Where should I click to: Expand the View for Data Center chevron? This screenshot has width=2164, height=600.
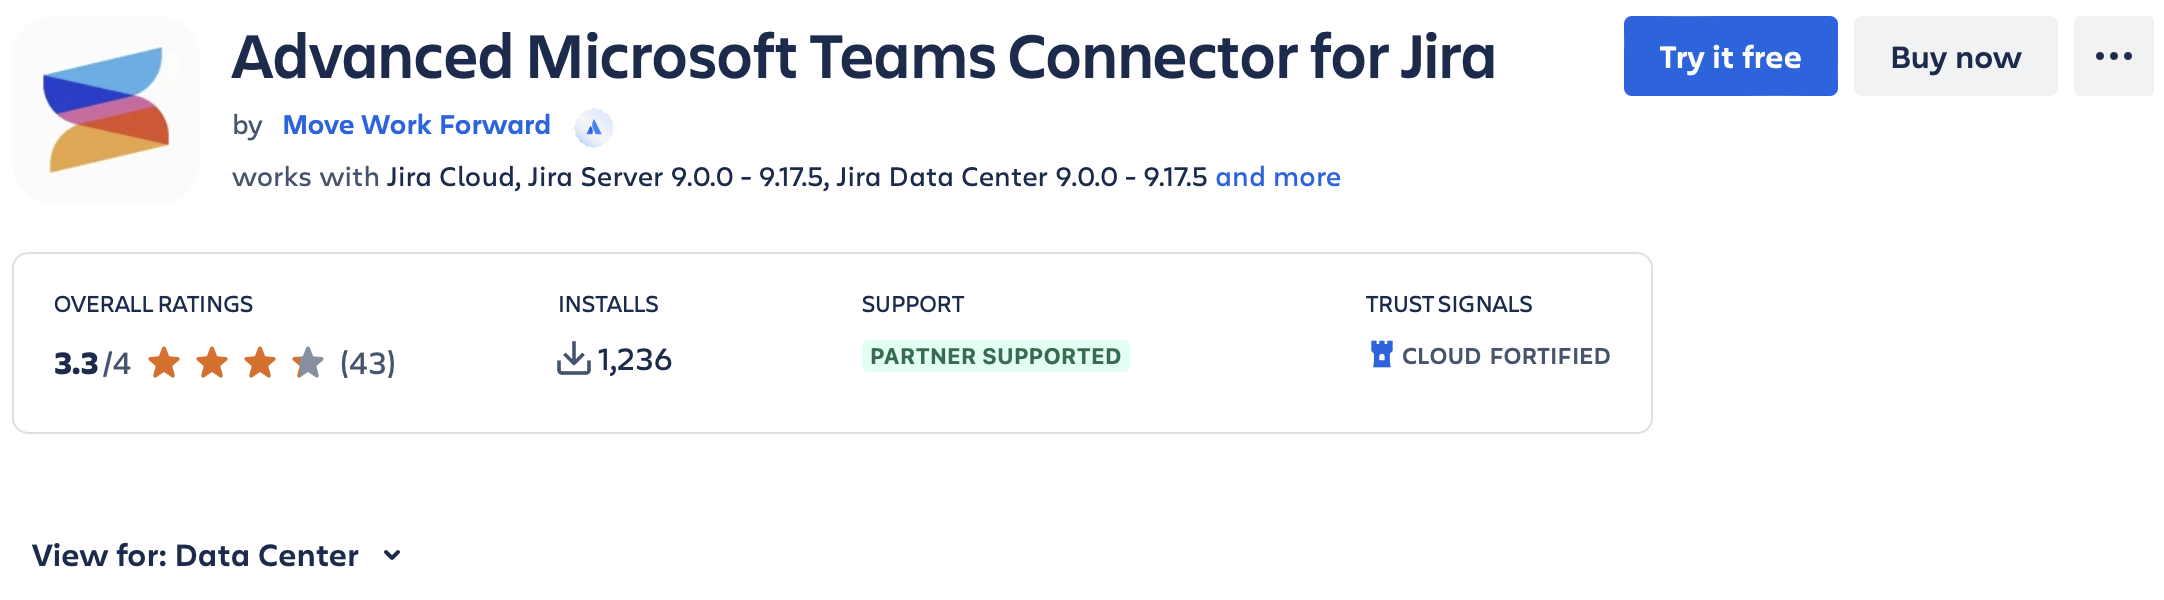[x=392, y=556]
